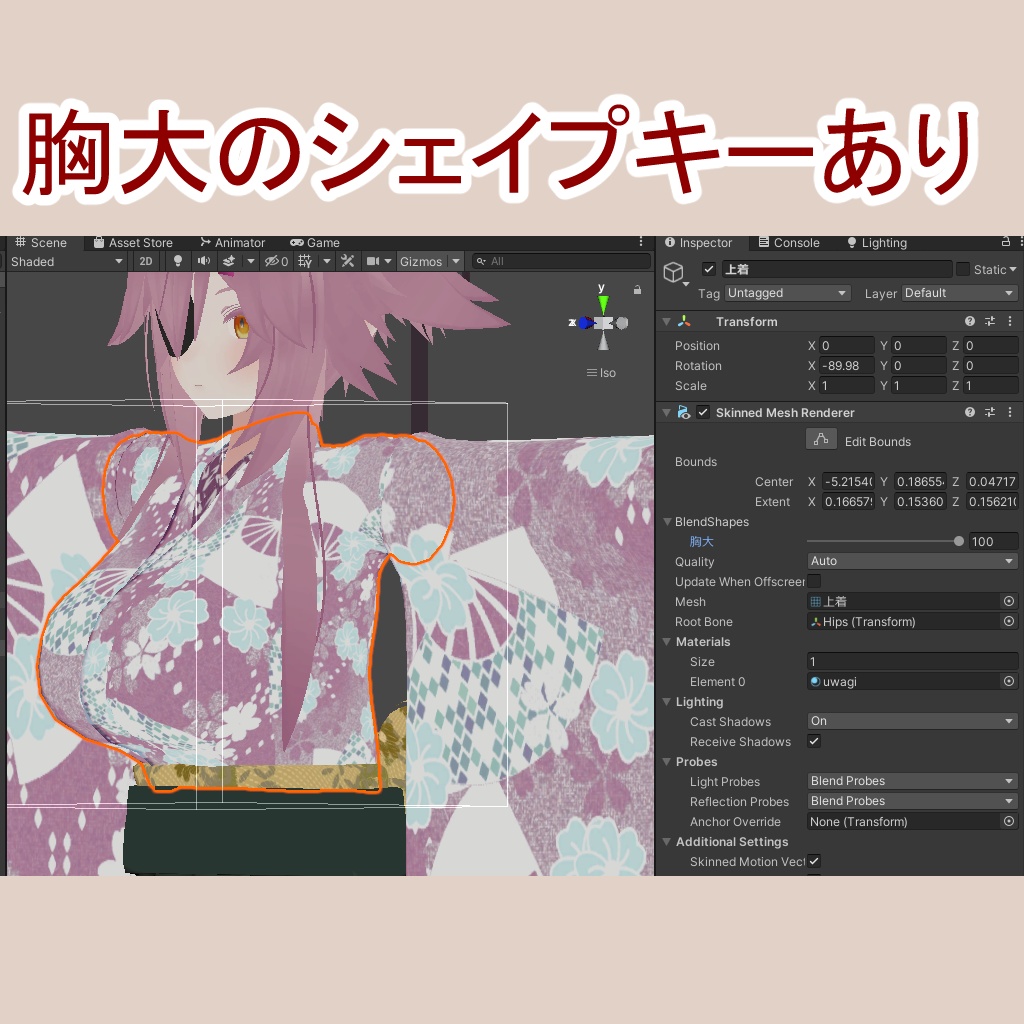Open the Quality Auto dropdown
The width and height of the screenshot is (1024, 1024).
[912, 561]
